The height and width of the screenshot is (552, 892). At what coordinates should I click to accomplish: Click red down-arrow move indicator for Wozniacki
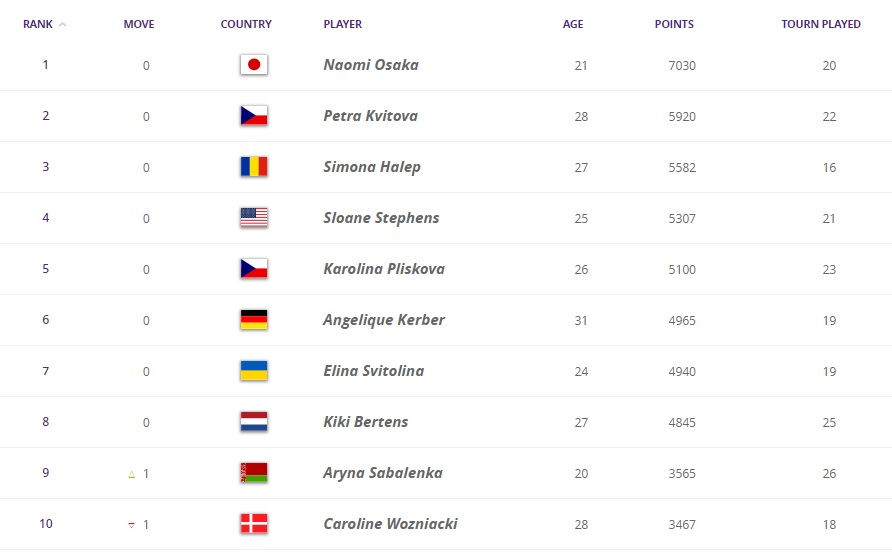point(132,525)
